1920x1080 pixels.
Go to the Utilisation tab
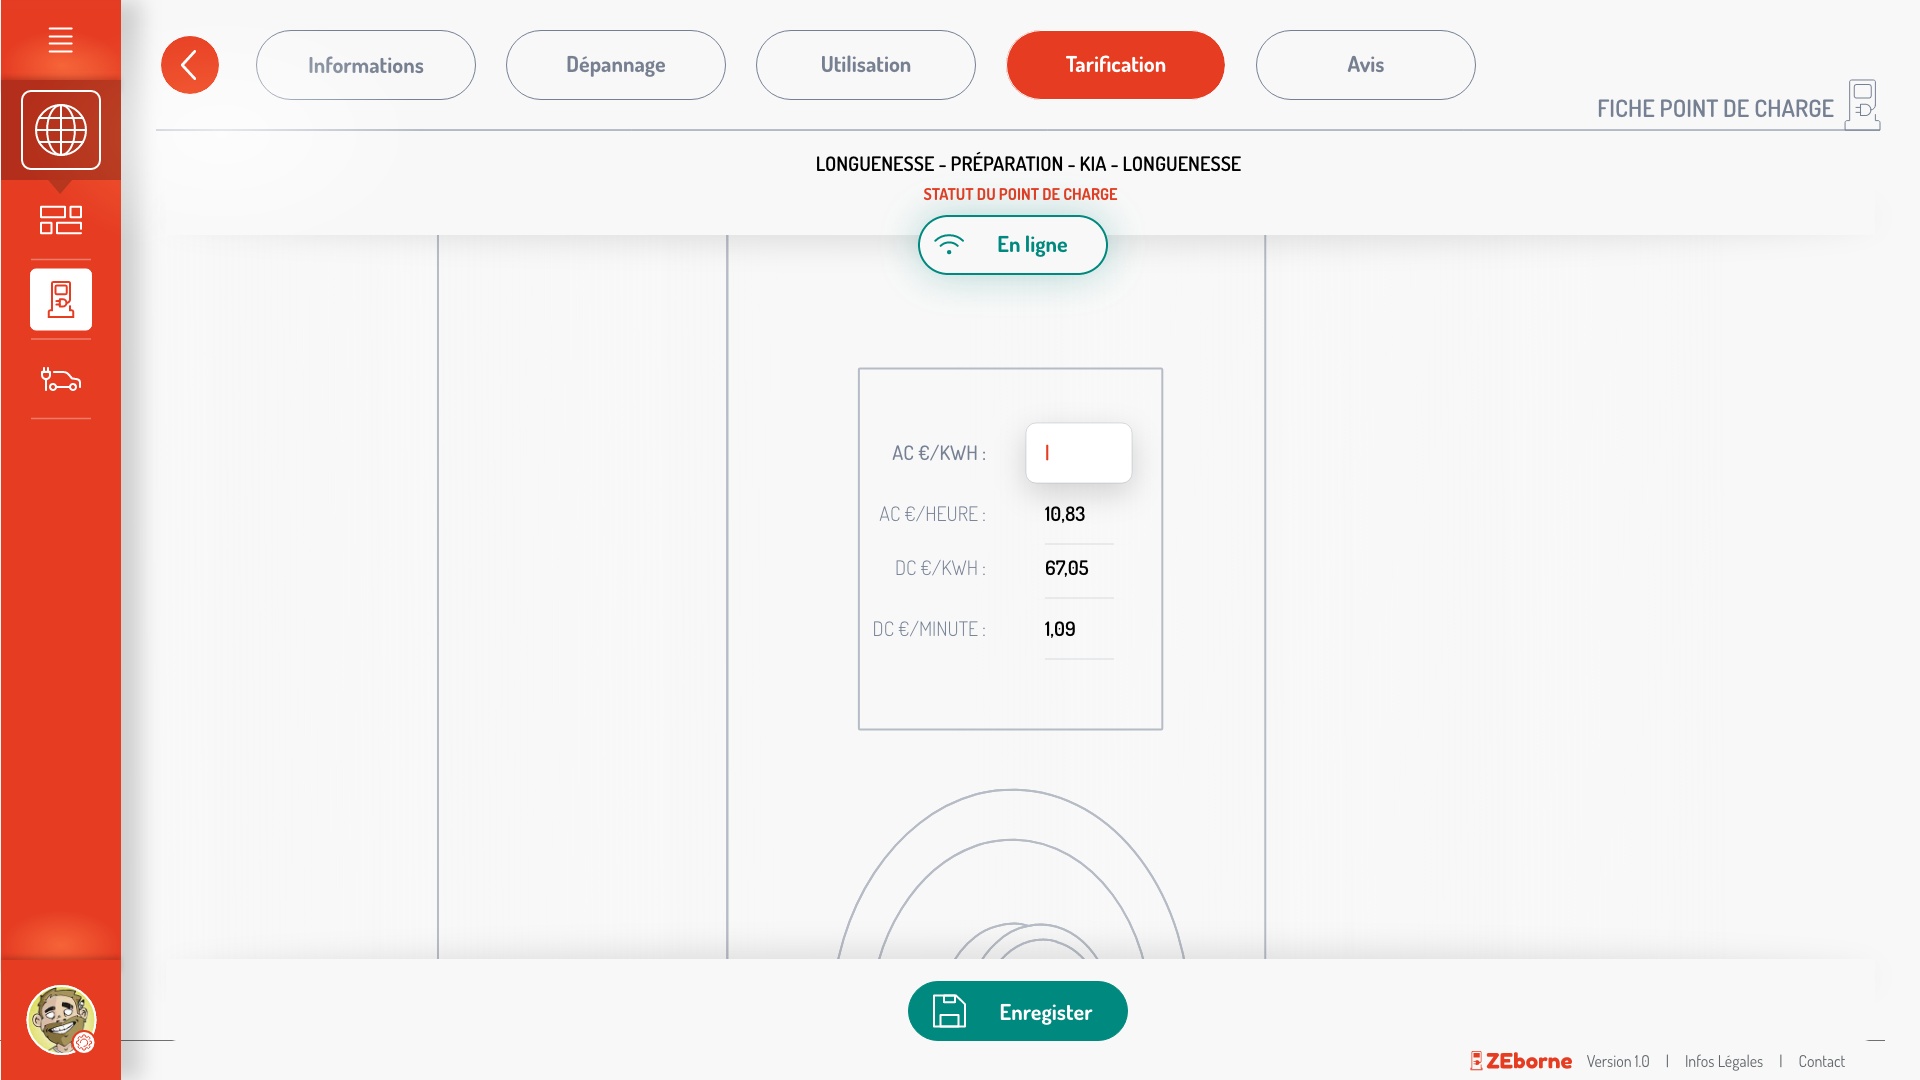tap(865, 65)
